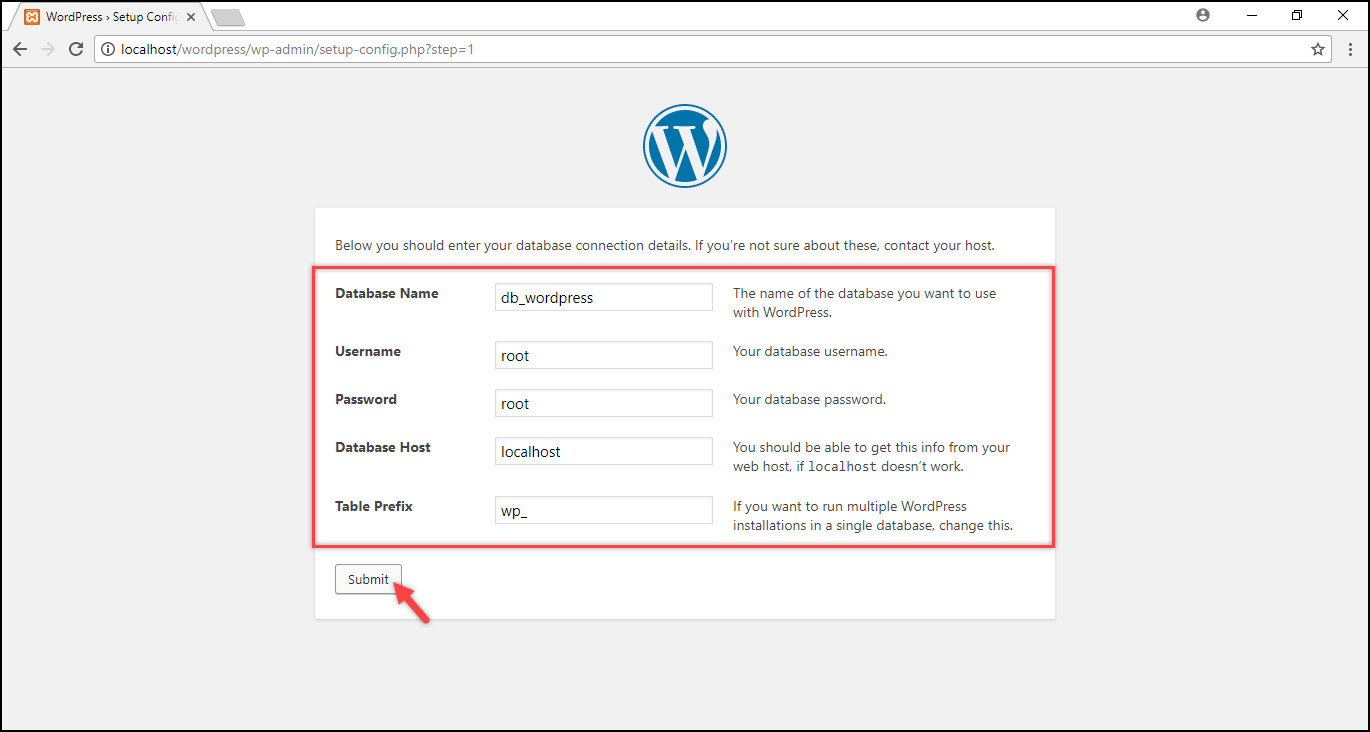Click the Username label
Image resolution: width=1370 pixels, height=732 pixels.
(368, 351)
